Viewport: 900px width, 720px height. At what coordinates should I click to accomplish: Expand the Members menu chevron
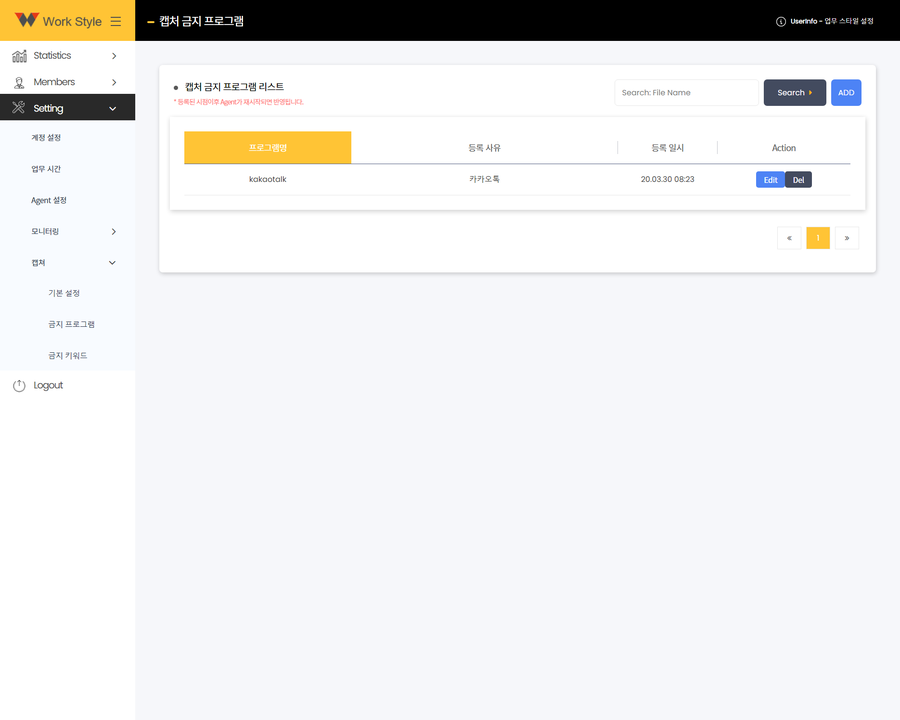(x=114, y=82)
